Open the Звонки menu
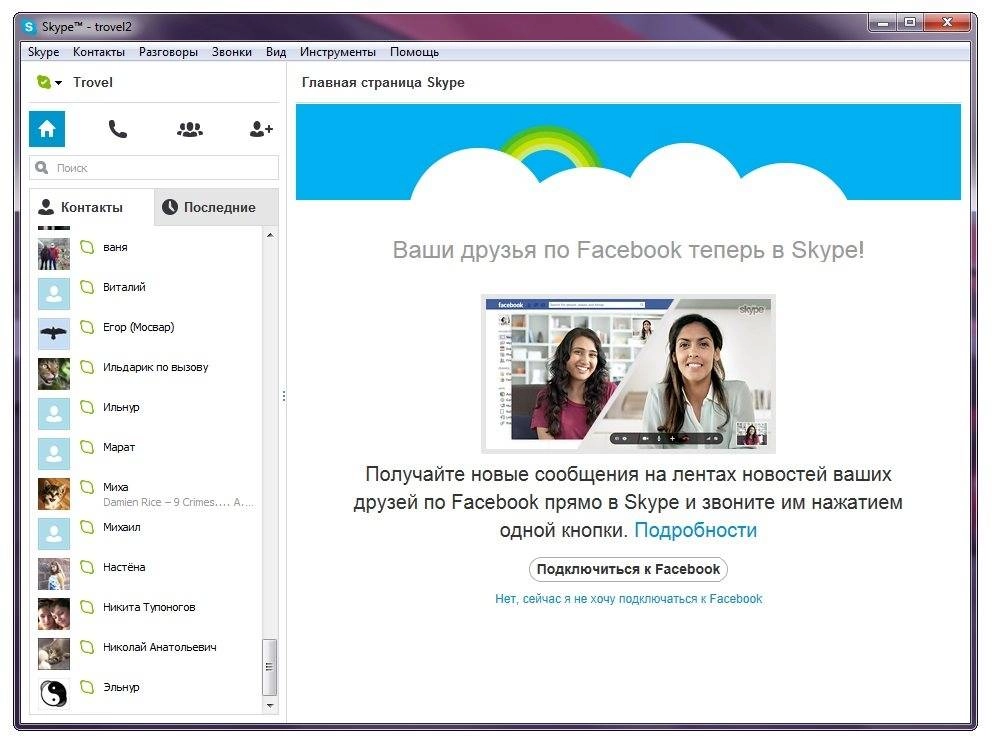 pos(232,52)
